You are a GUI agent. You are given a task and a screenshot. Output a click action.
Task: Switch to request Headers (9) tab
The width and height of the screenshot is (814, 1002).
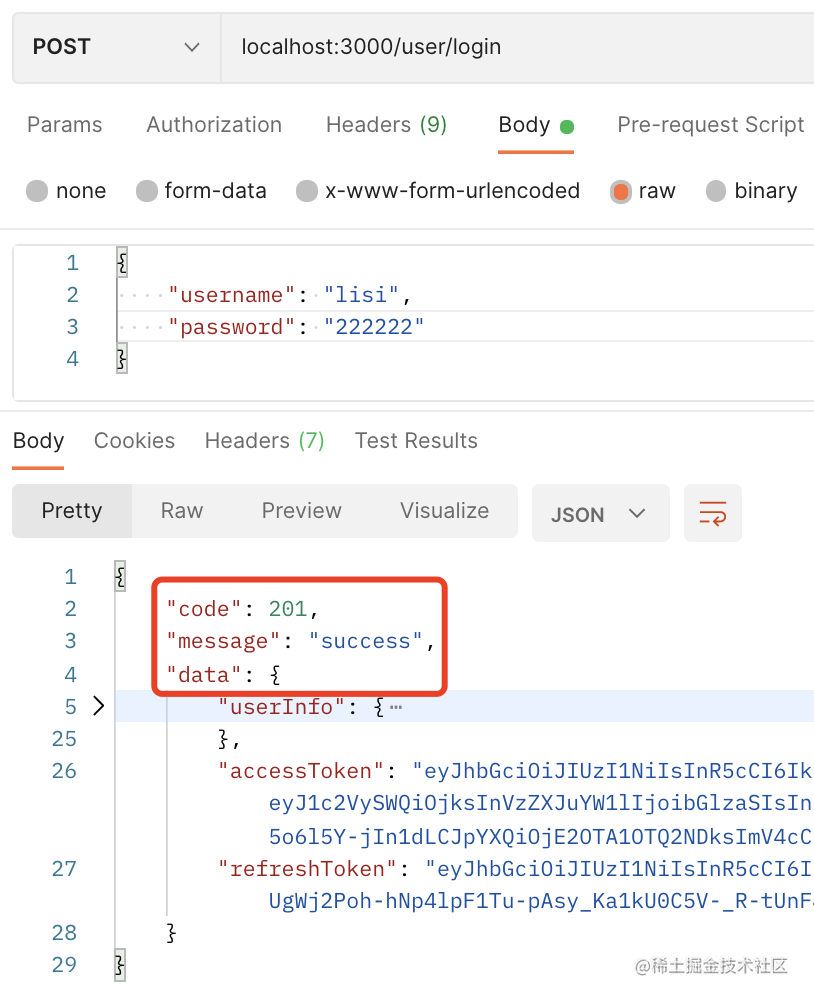pos(386,125)
